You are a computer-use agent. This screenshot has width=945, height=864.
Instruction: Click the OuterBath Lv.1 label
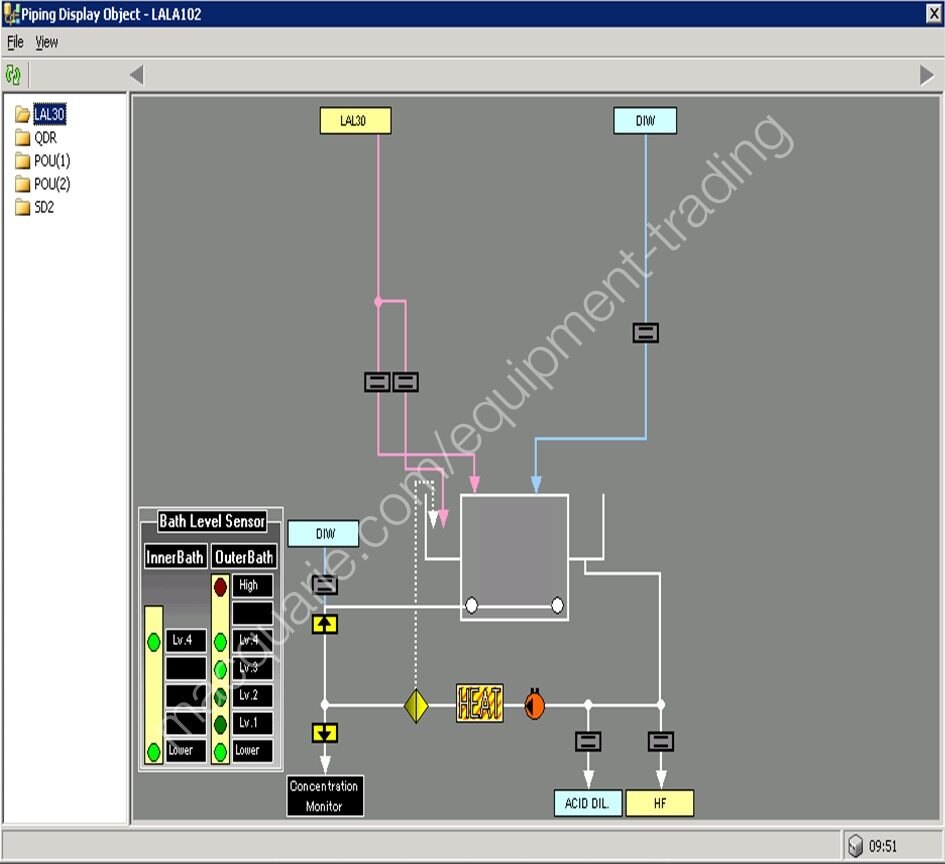coord(253,723)
